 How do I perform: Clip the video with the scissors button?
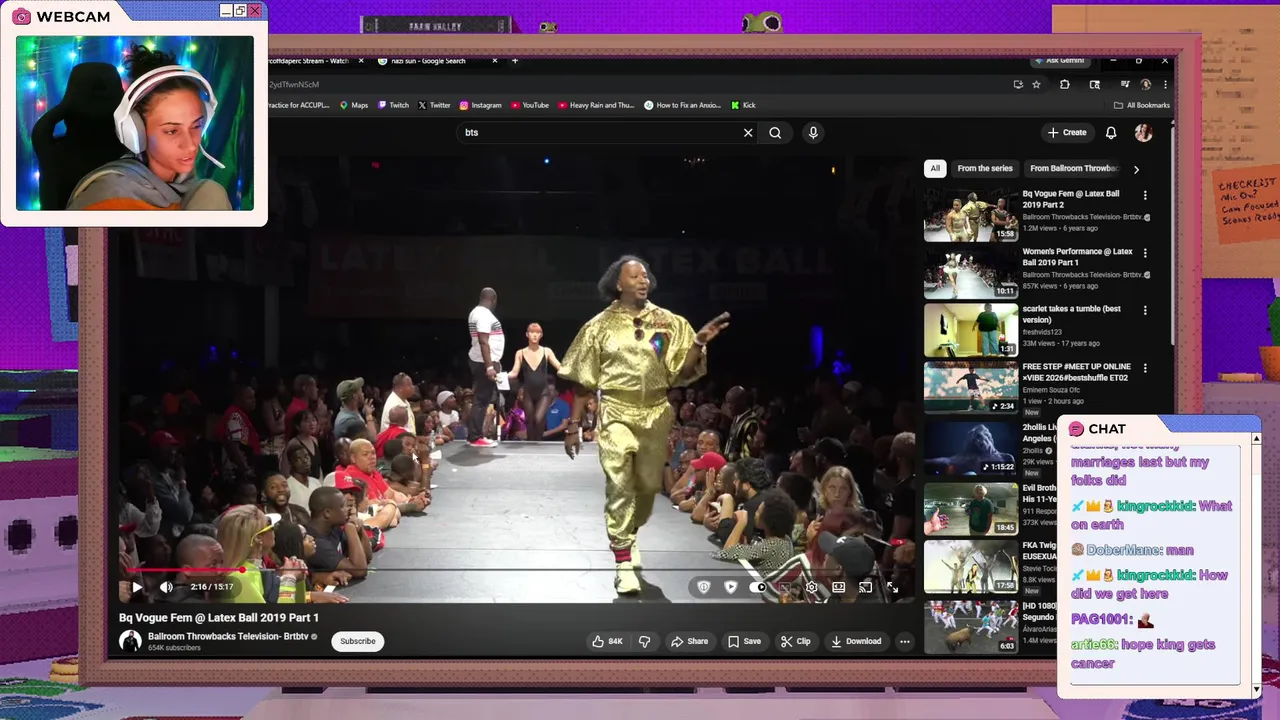796,641
